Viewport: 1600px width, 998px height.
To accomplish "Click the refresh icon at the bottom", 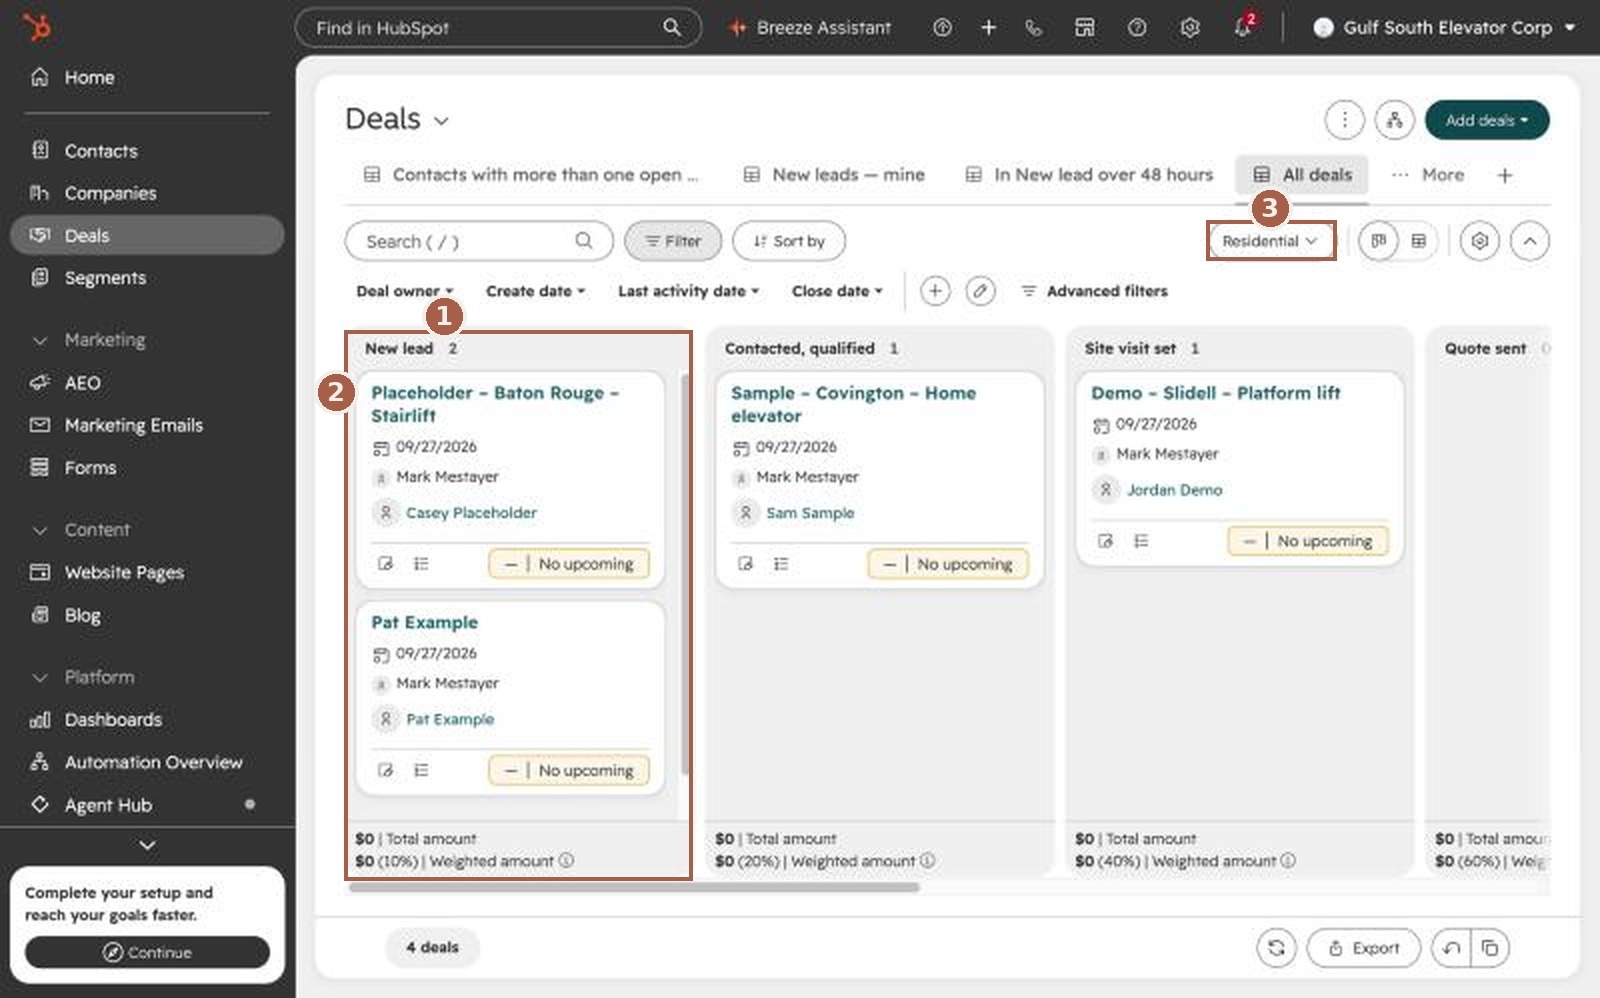I will click(1276, 948).
